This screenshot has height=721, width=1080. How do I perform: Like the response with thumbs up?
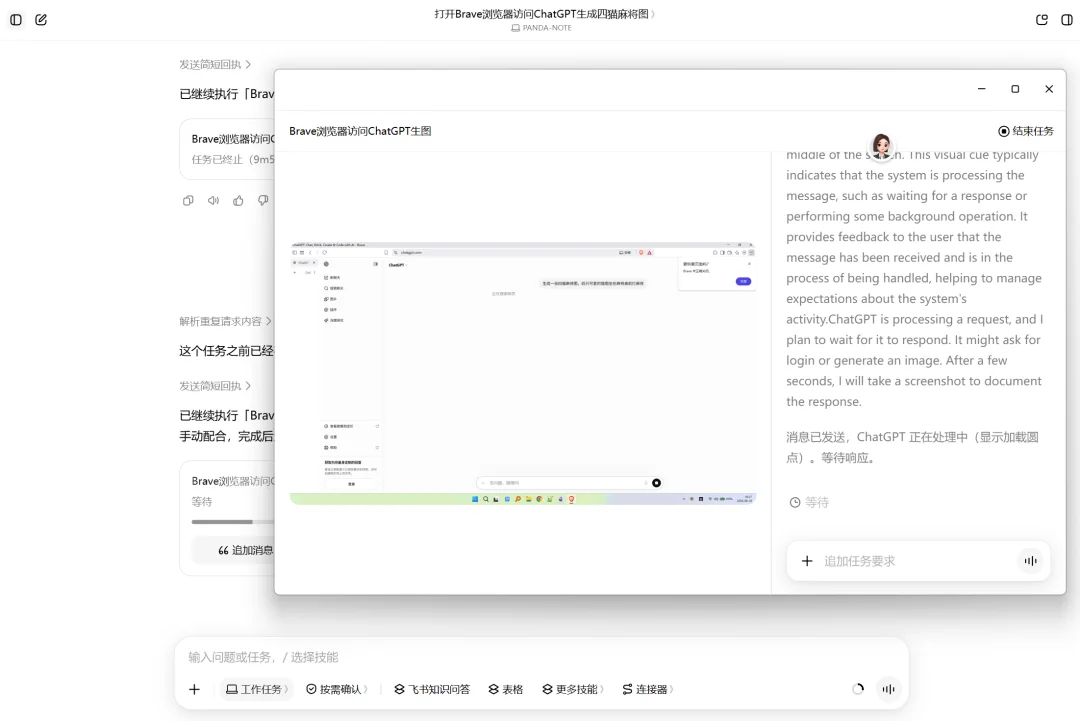click(x=238, y=200)
